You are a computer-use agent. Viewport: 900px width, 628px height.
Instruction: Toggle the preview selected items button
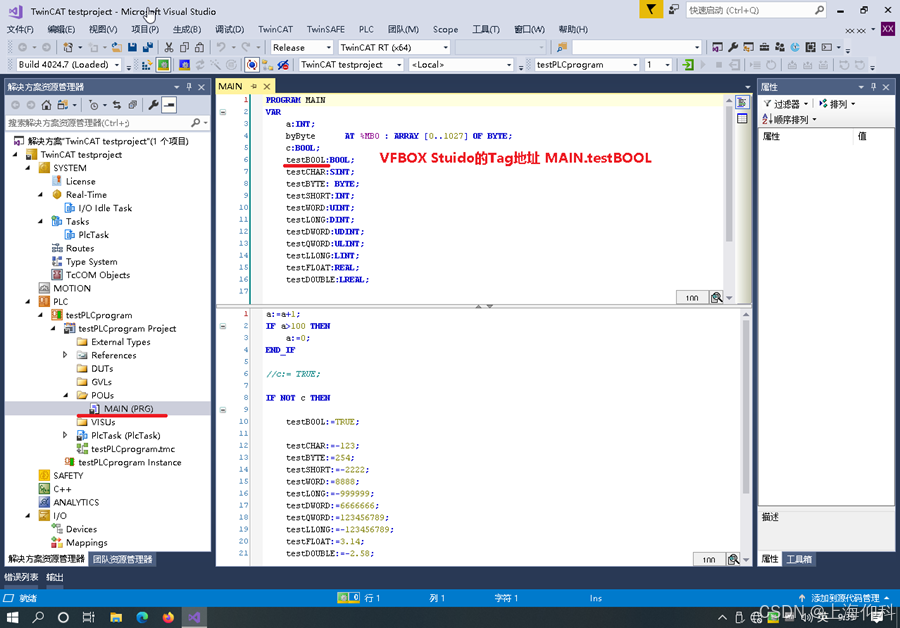coord(169,105)
